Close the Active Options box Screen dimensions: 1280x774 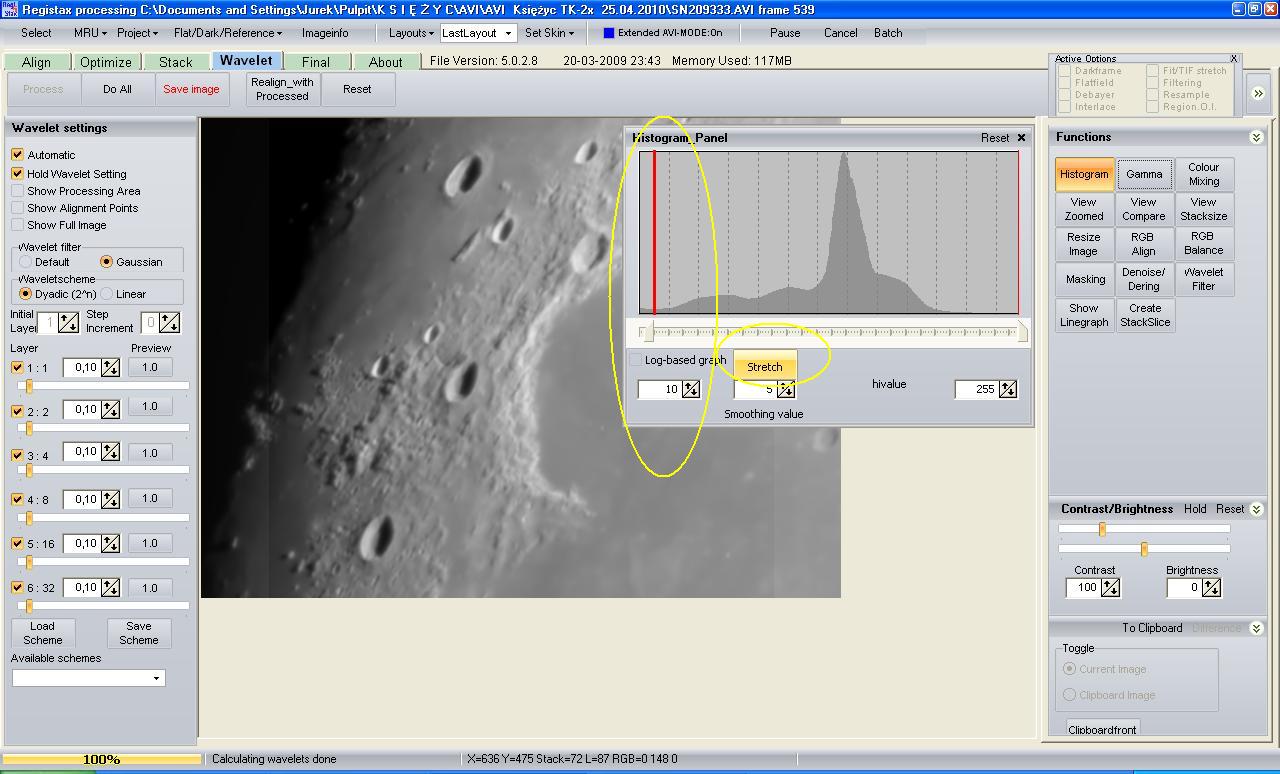(1233, 59)
